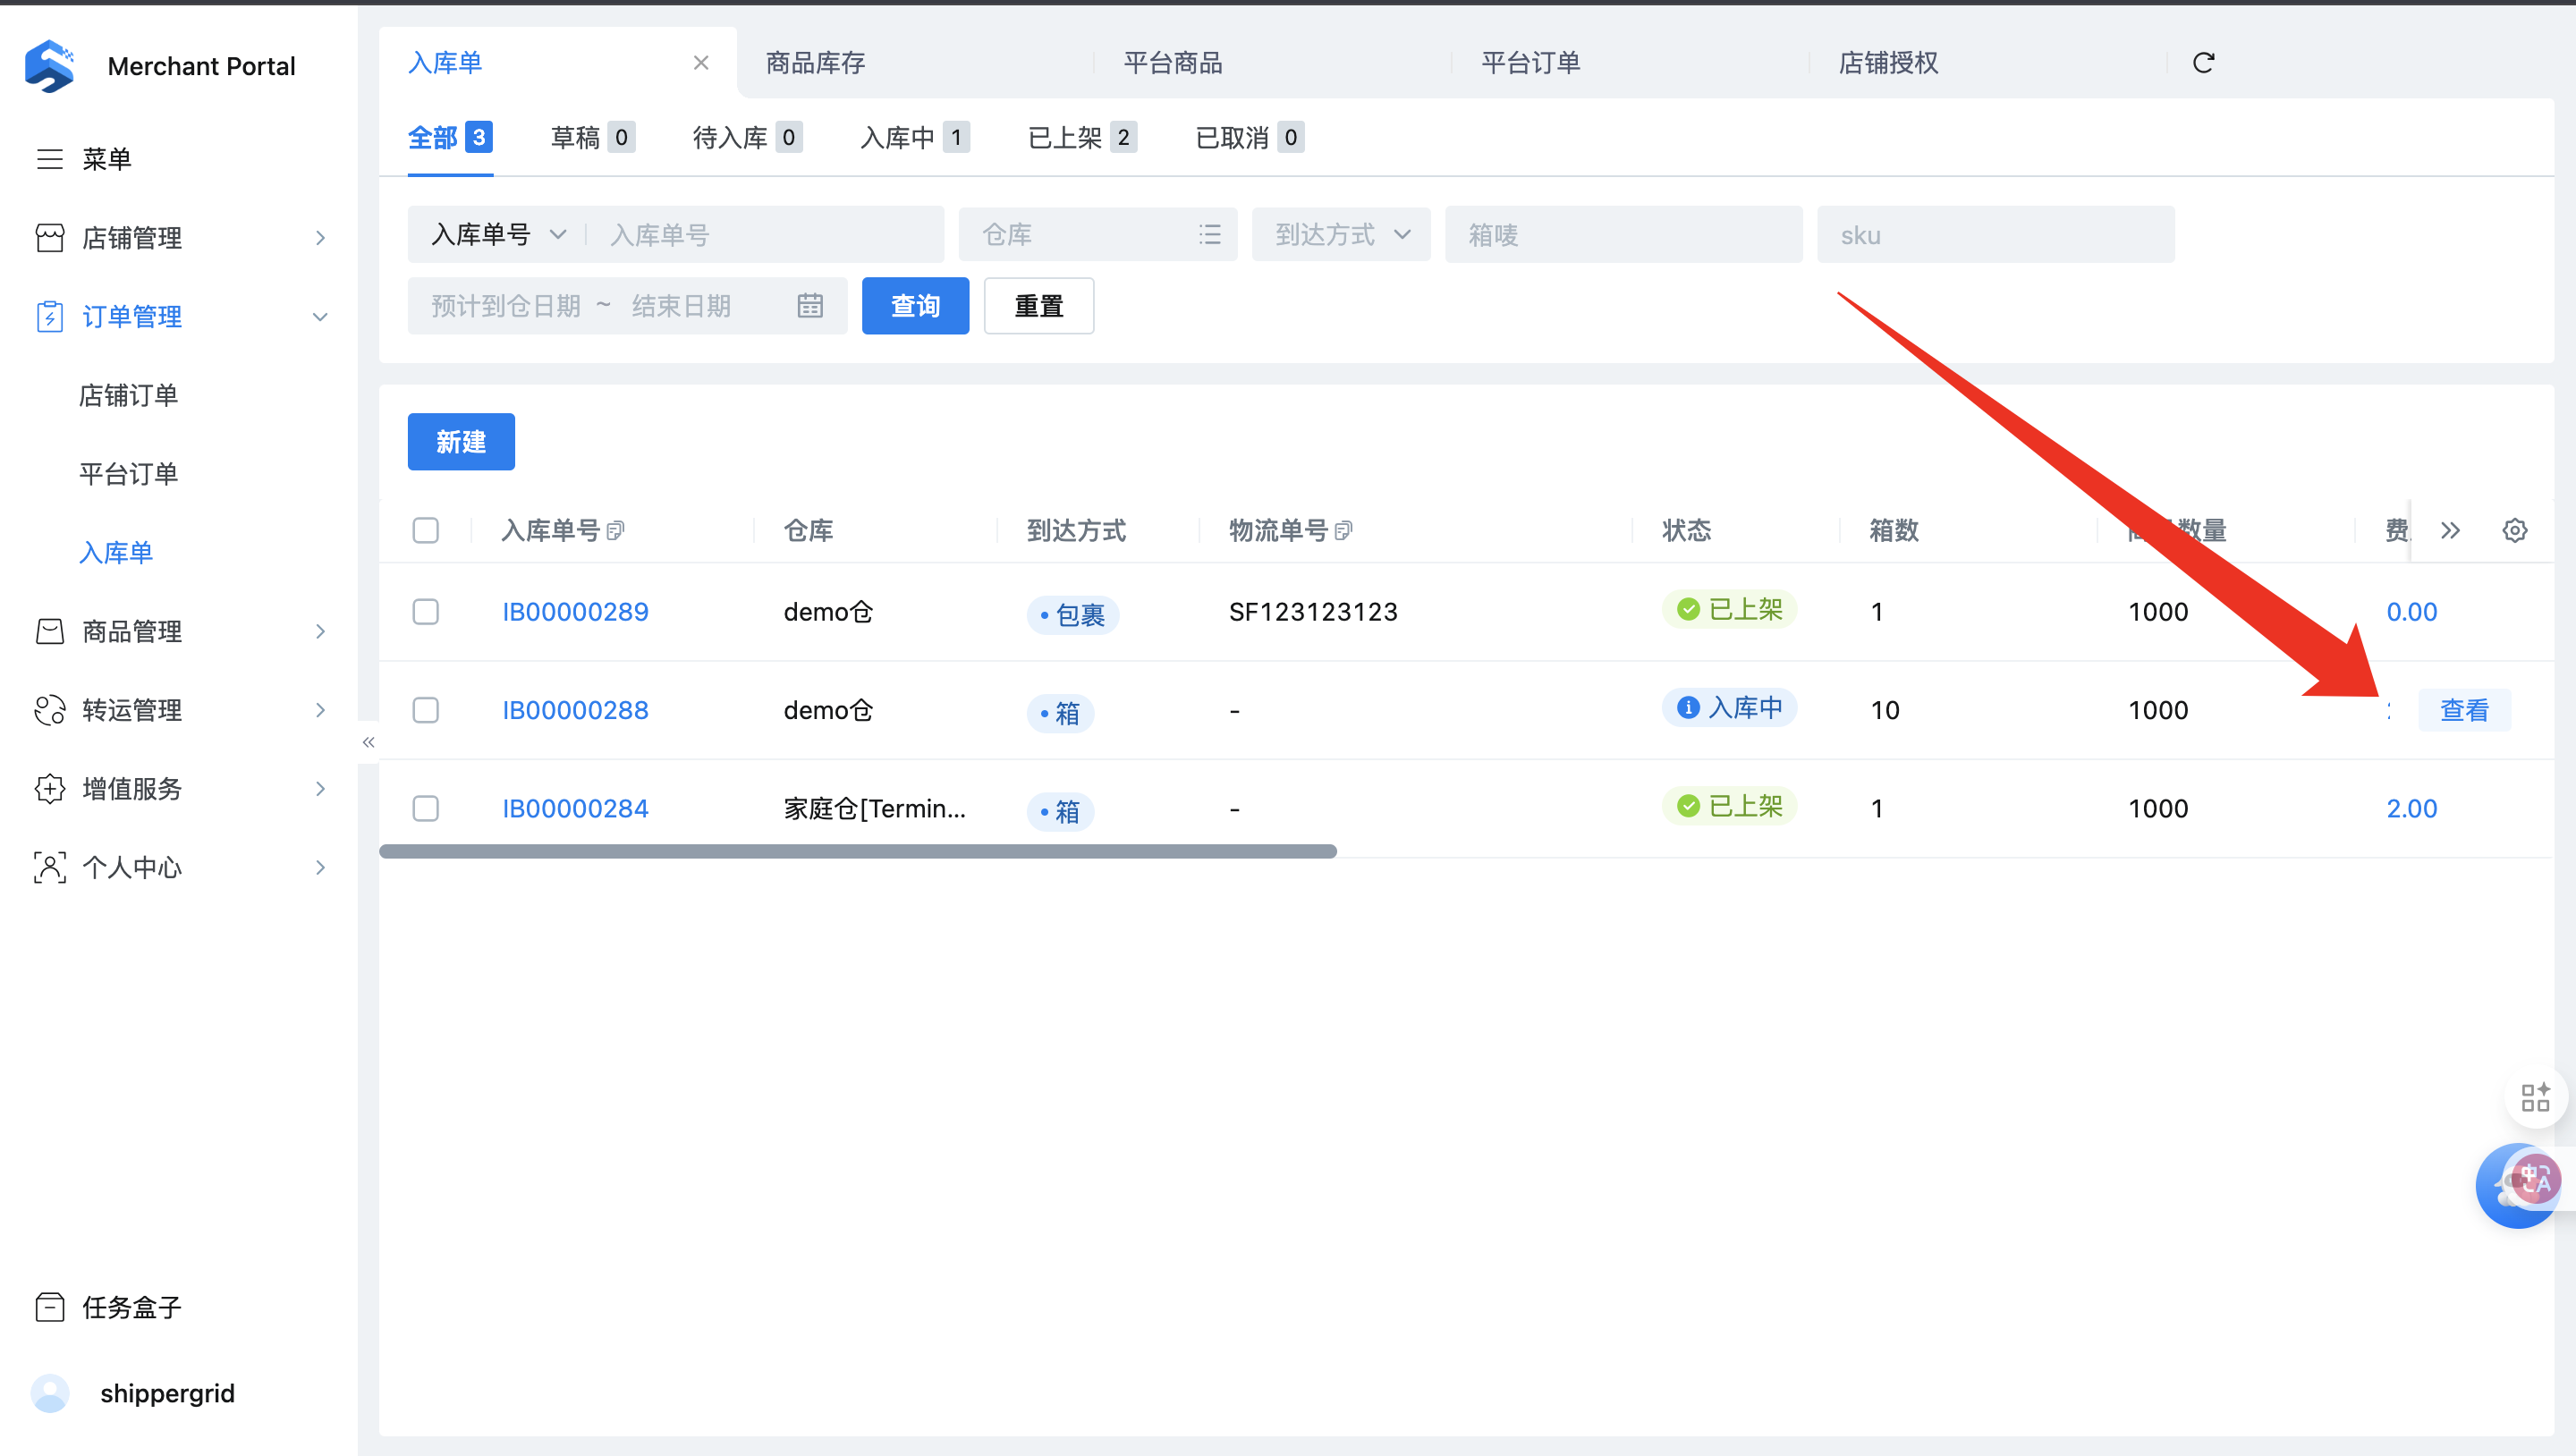Click the calendar icon in date range field

[x=810, y=305]
